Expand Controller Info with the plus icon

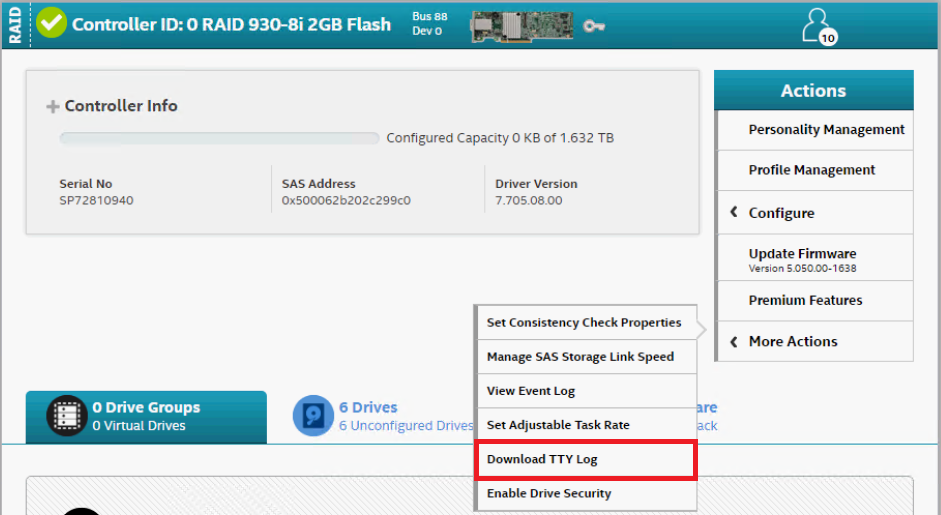click(x=53, y=107)
